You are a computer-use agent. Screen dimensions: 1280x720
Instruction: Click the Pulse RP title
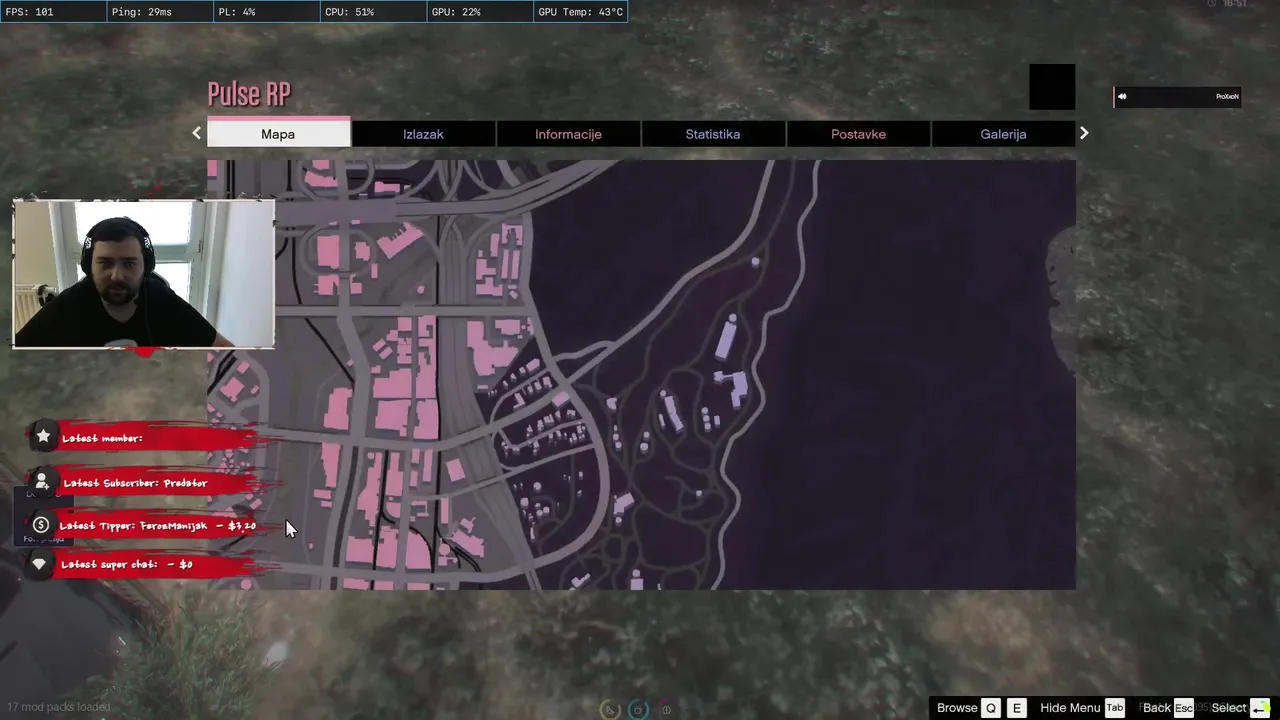[x=249, y=94]
